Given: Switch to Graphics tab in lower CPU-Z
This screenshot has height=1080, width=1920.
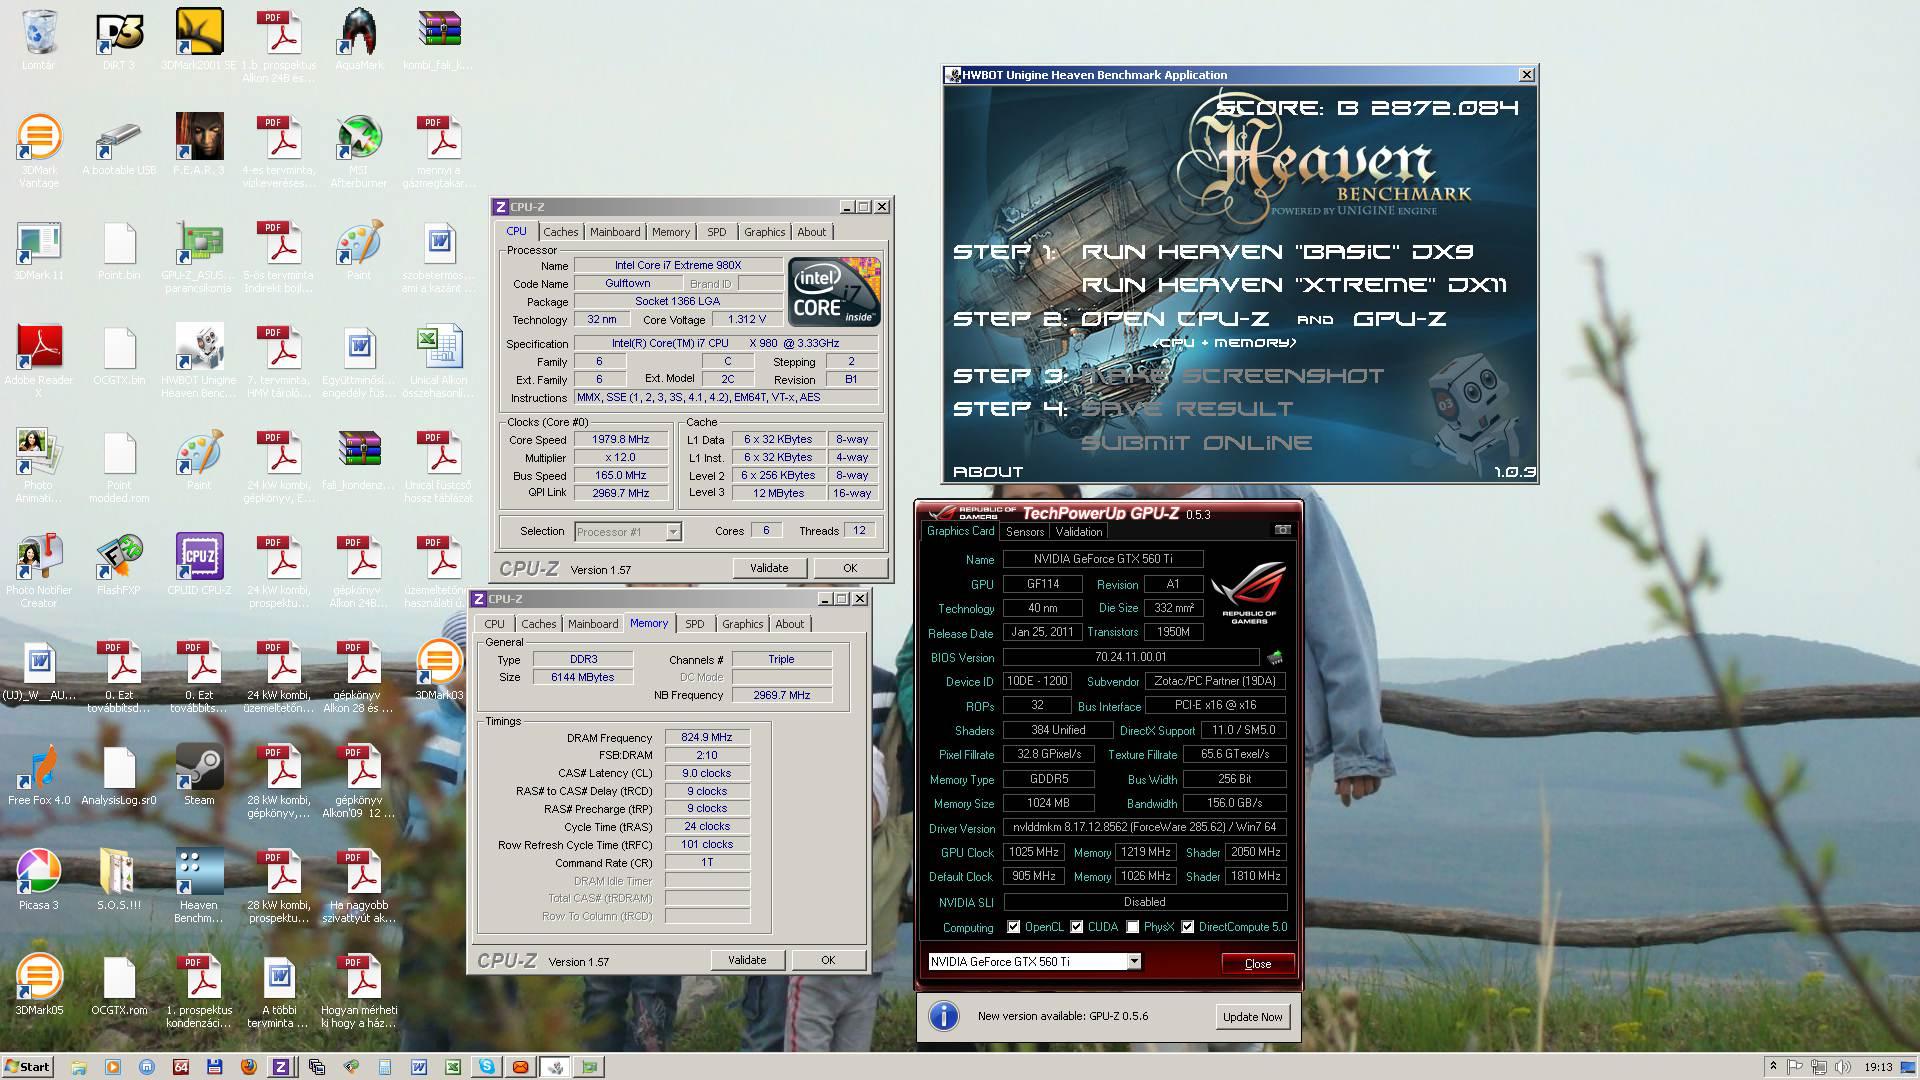Looking at the screenshot, I should click(743, 624).
